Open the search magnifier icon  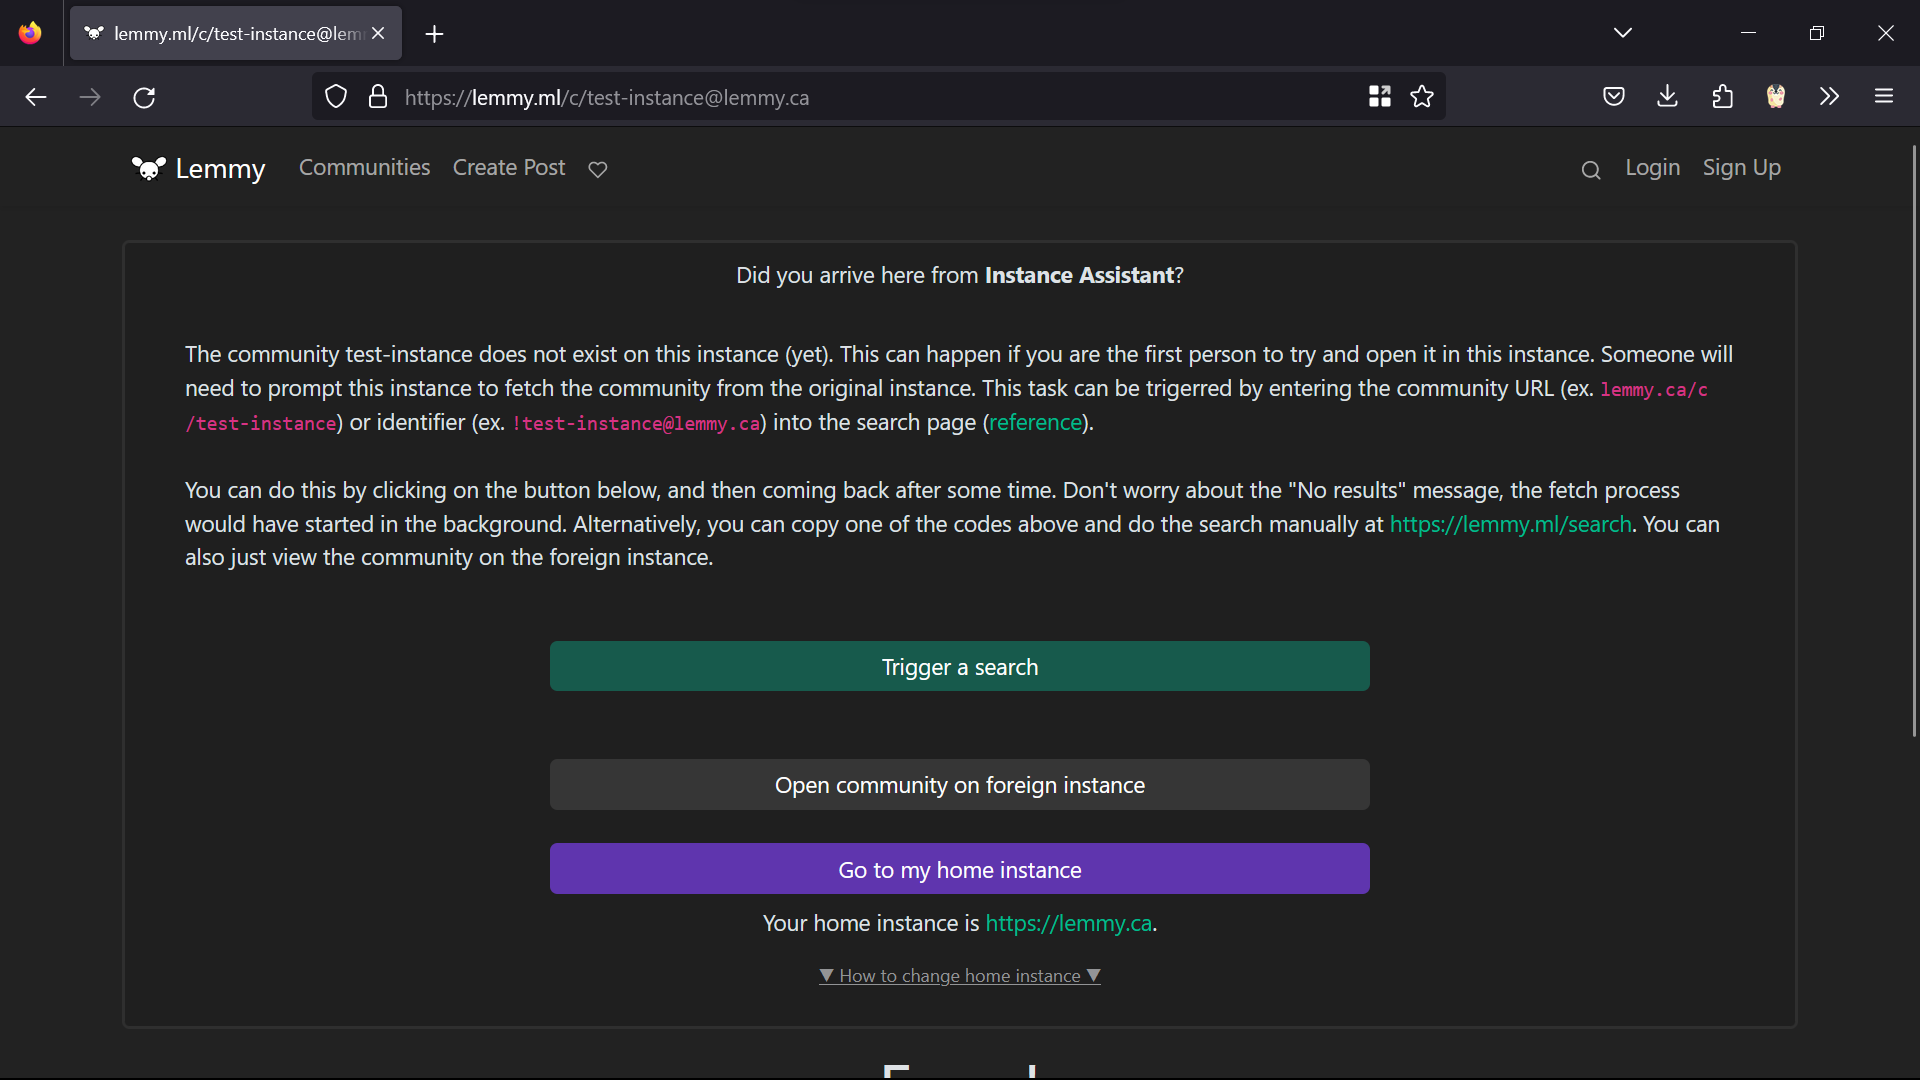1591,170
